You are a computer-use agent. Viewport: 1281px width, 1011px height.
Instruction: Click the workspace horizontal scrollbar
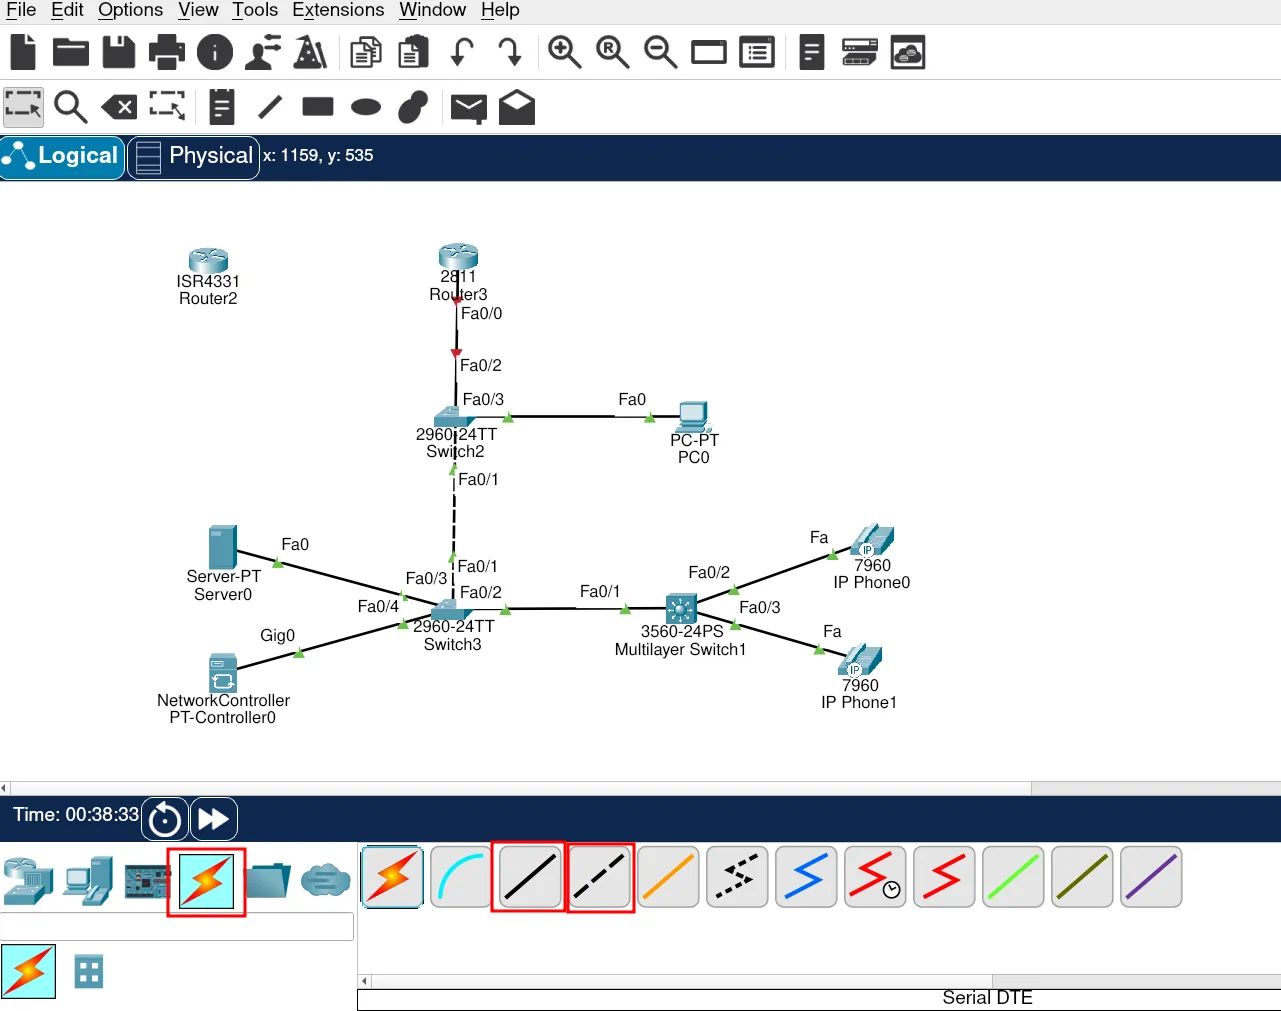pyautogui.click(x=520, y=788)
